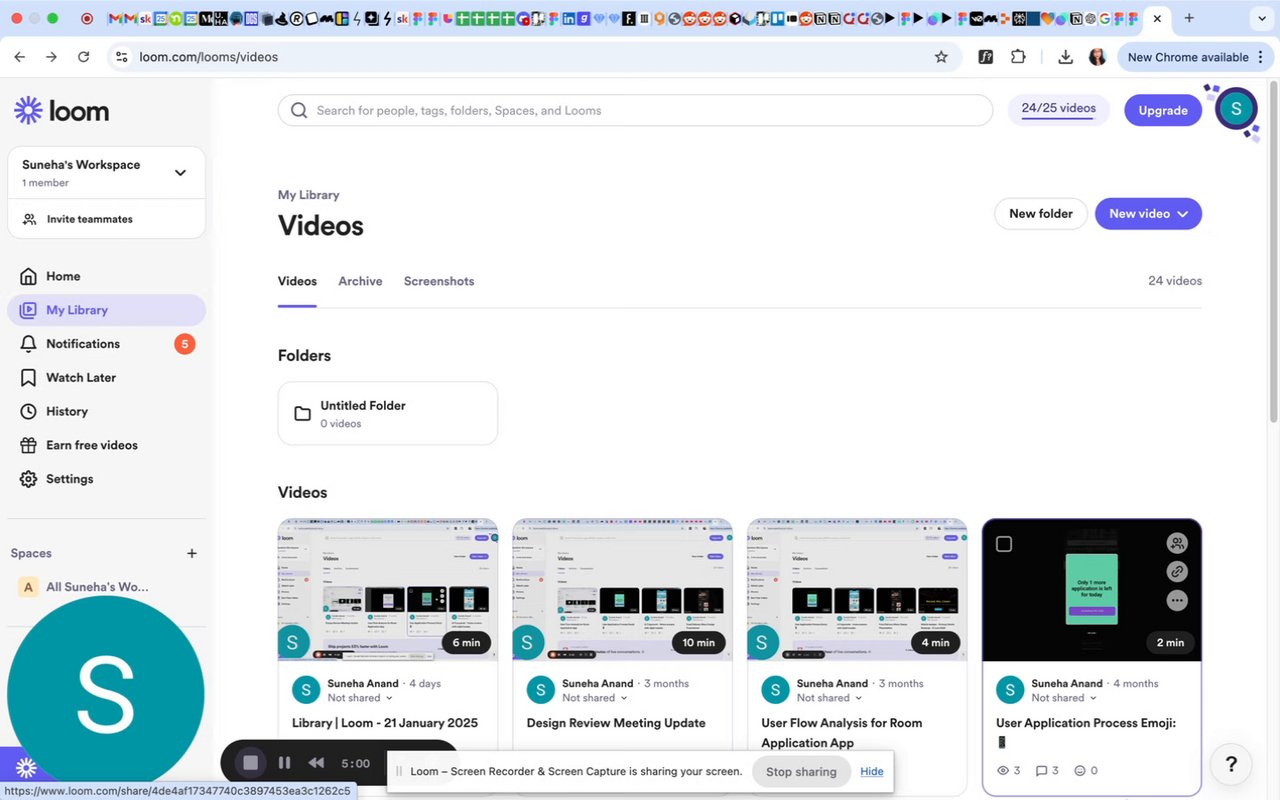Screen dimensions: 1280x800
Task: Stop the Loom recording
Action: click(250, 763)
